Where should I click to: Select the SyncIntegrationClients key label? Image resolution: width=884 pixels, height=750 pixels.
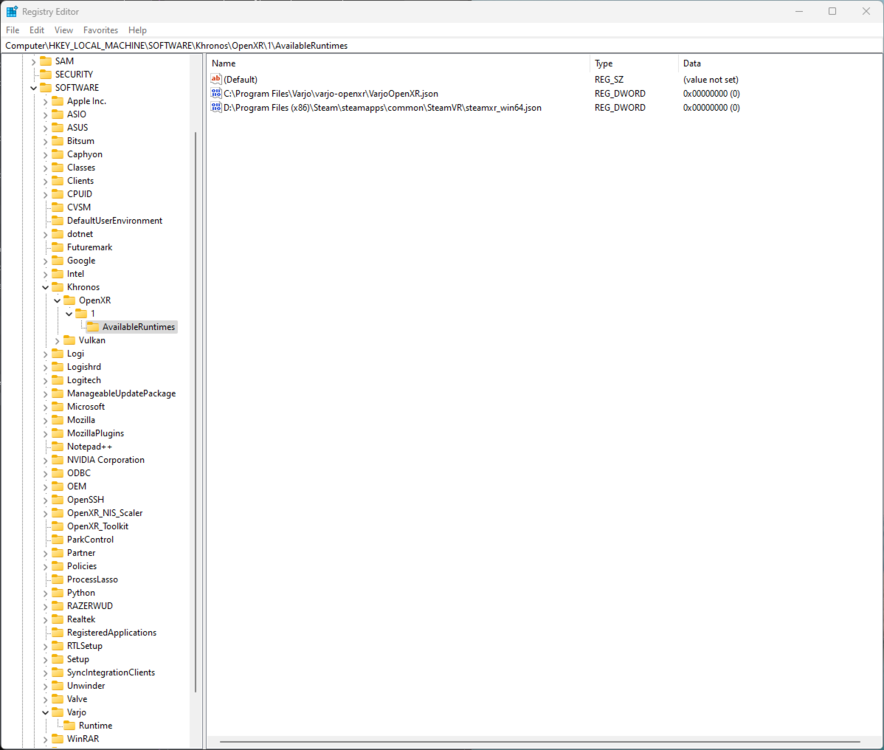pyautogui.click(x=110, y=672)
